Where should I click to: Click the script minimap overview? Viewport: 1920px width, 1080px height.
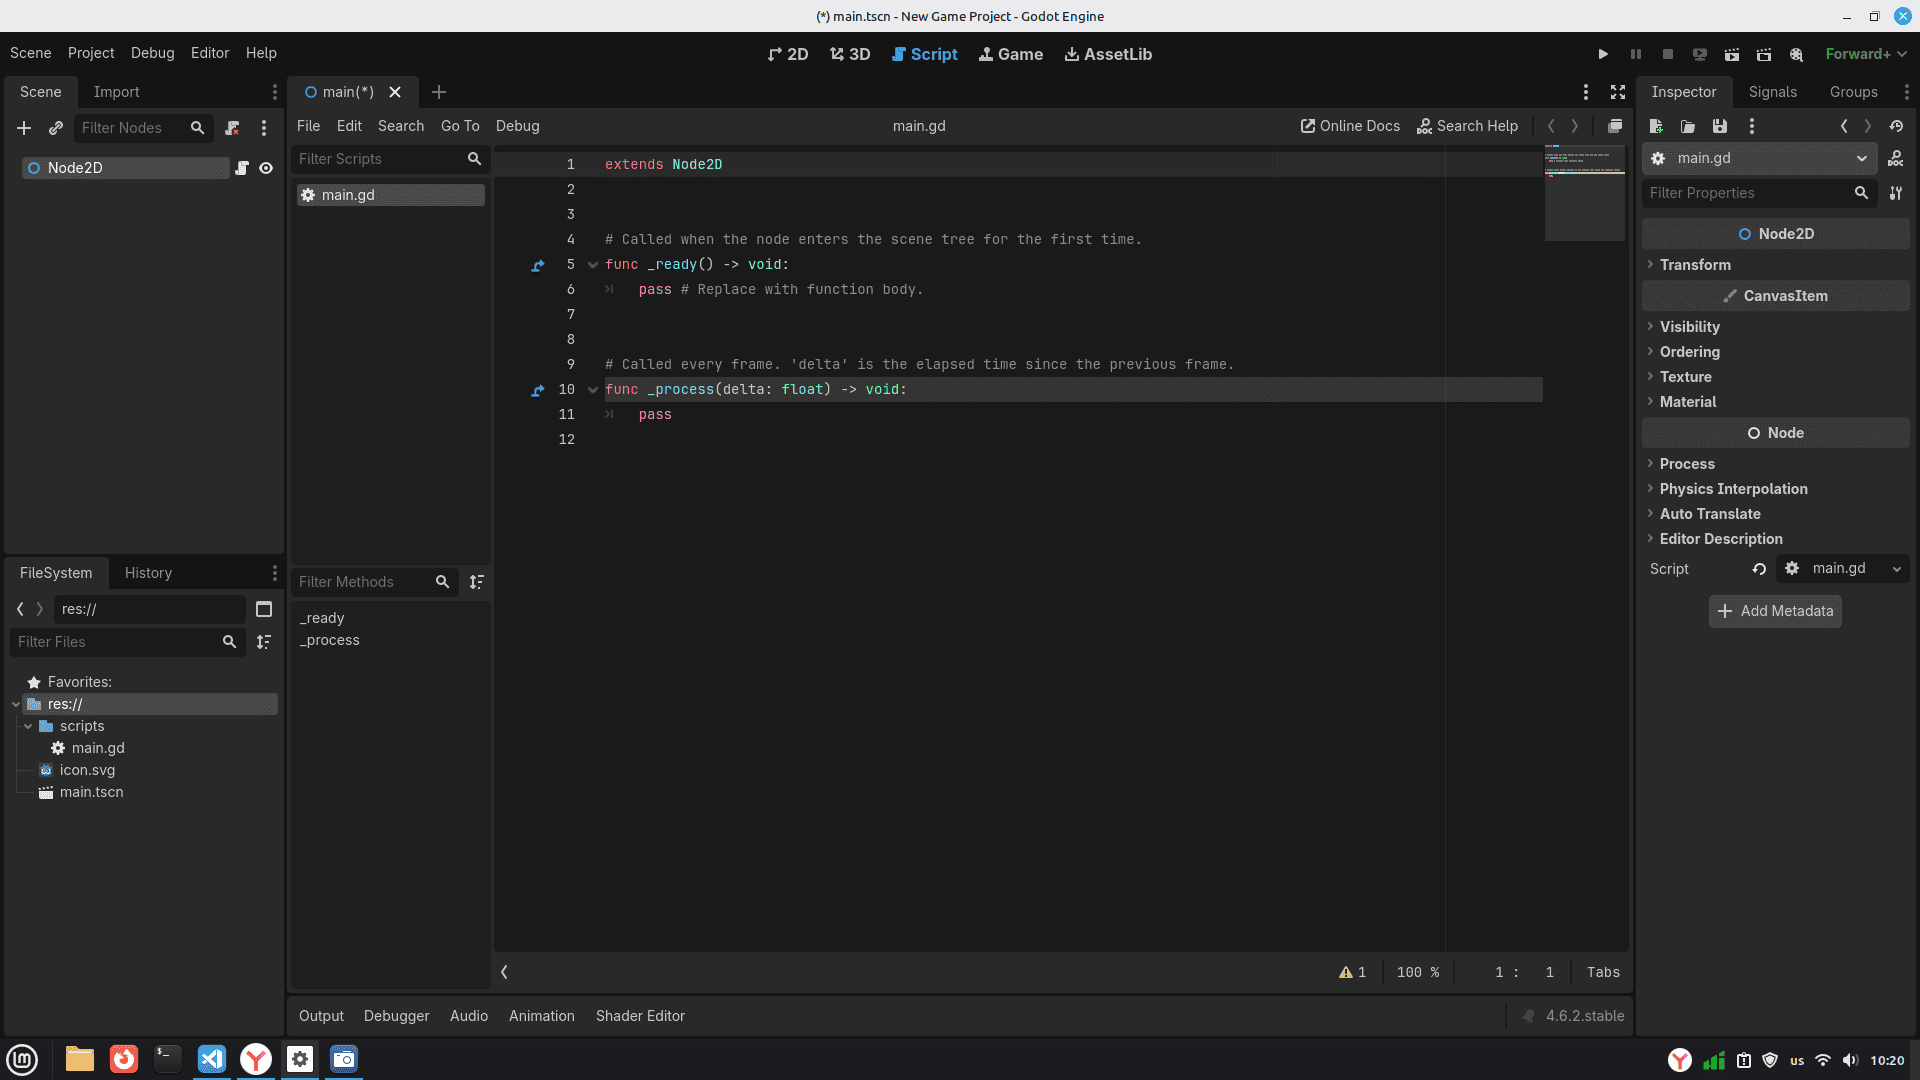click(1585, 193)
